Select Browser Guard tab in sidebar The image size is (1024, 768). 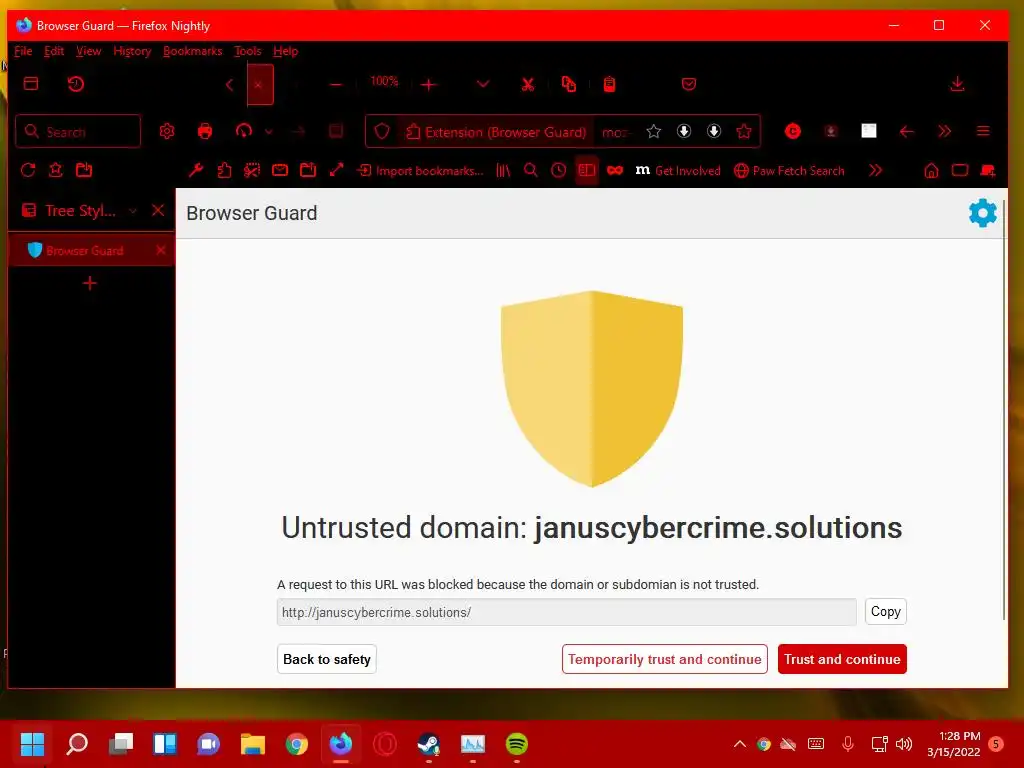[x=91, y=250]
